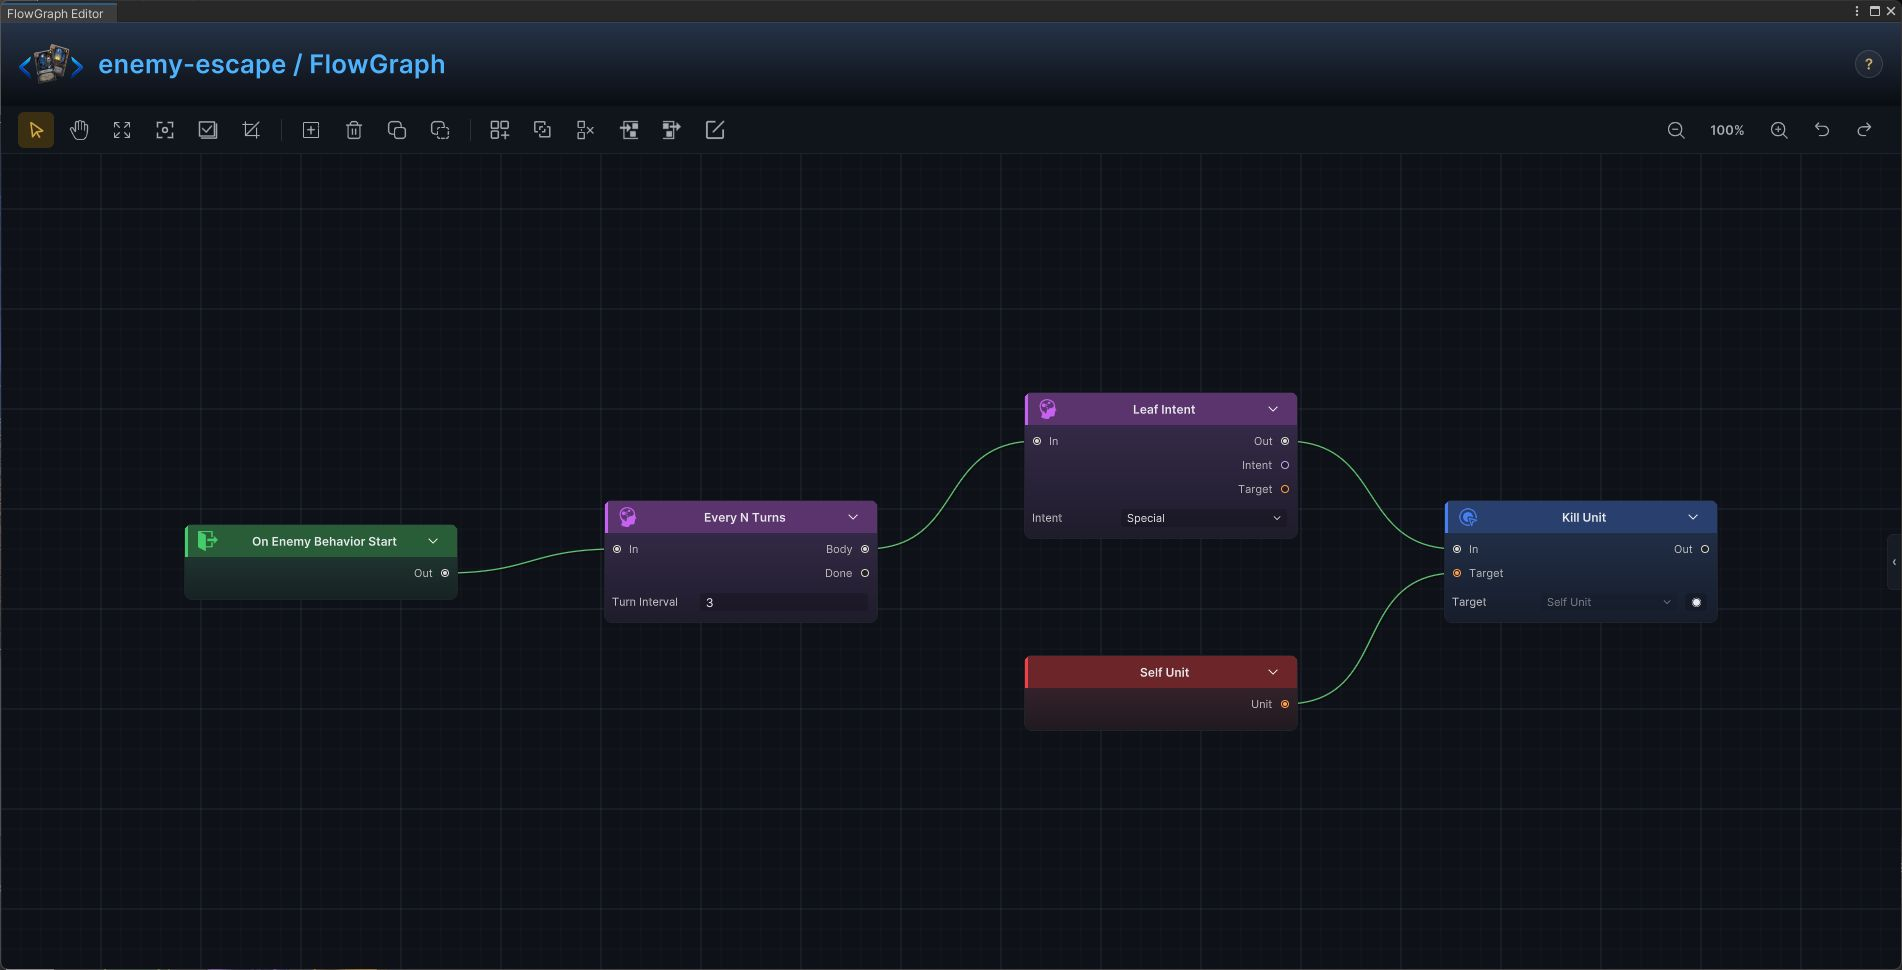The image size is (1902, 970).
Task: Click the Leaf Intent Intent output port
Action: pos(1285,465)
